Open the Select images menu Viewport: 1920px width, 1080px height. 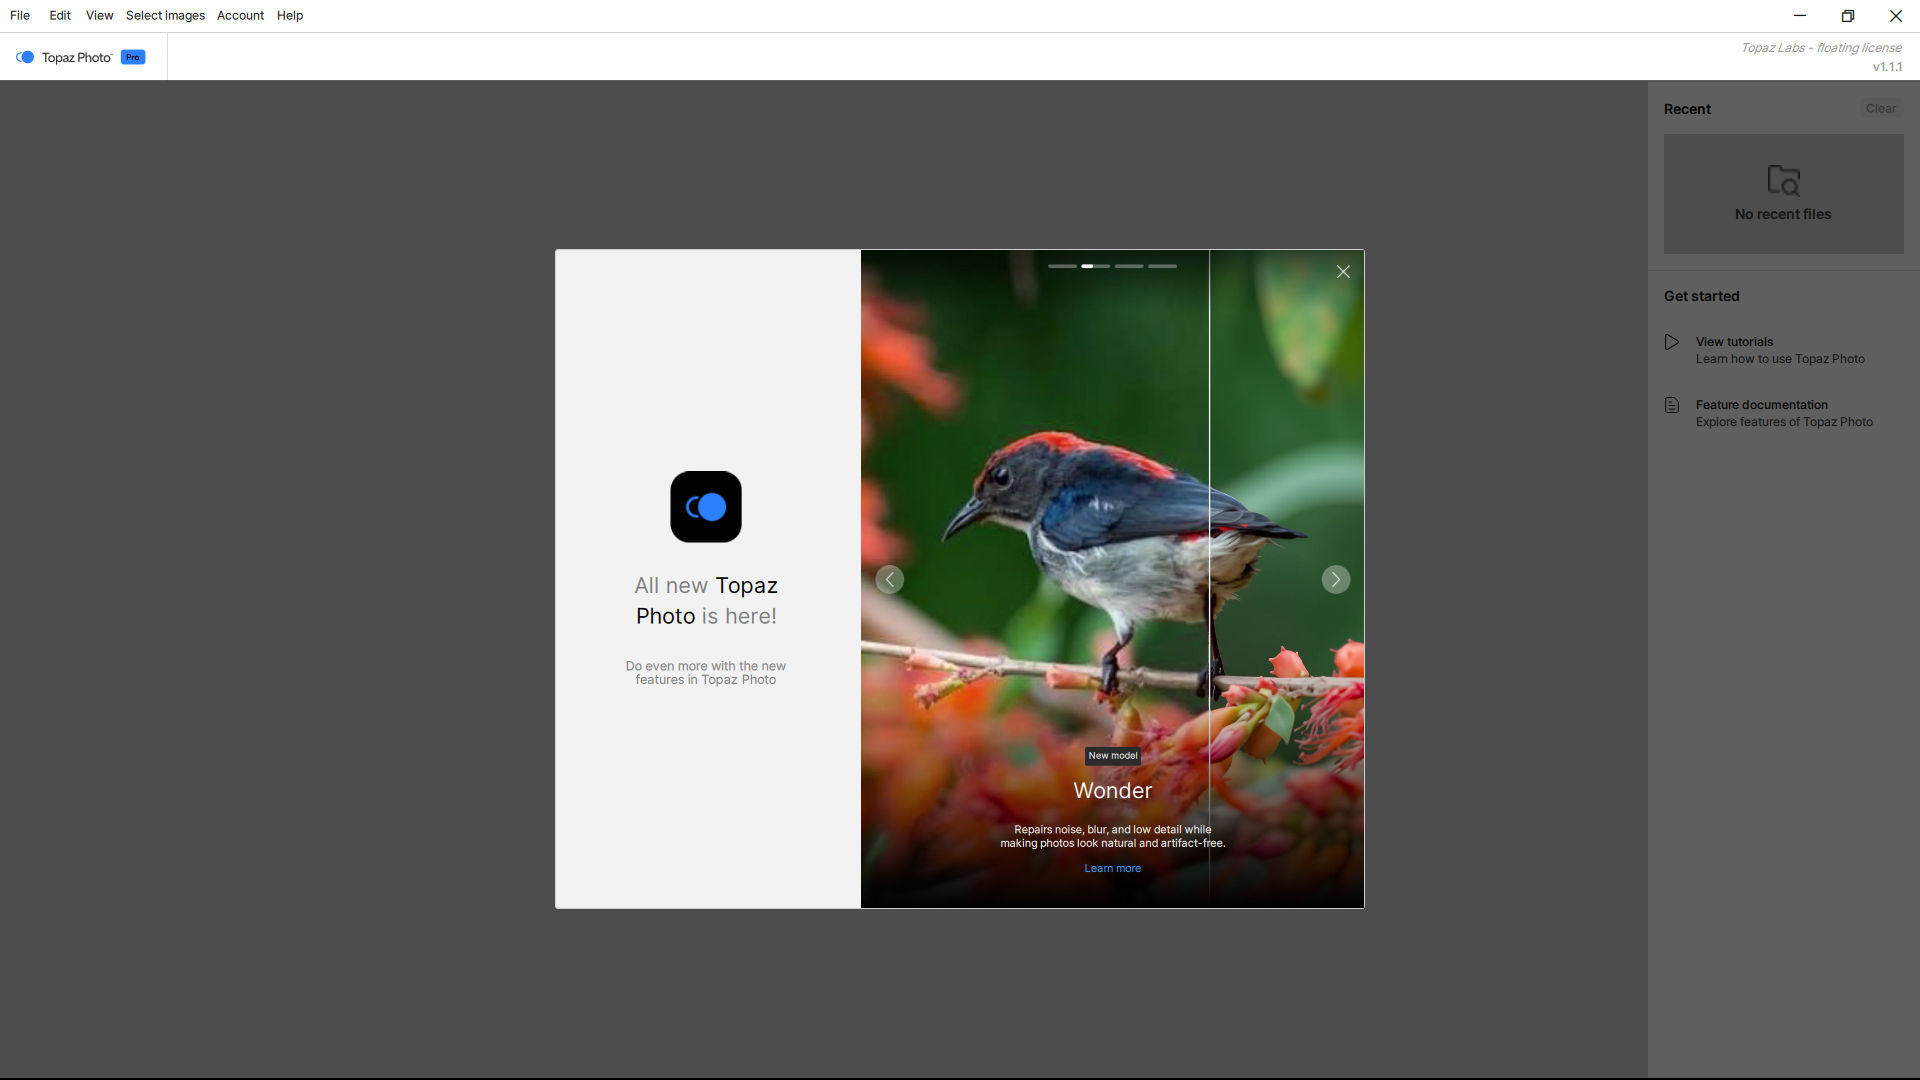pyautogui.click(x=164, y=15)
